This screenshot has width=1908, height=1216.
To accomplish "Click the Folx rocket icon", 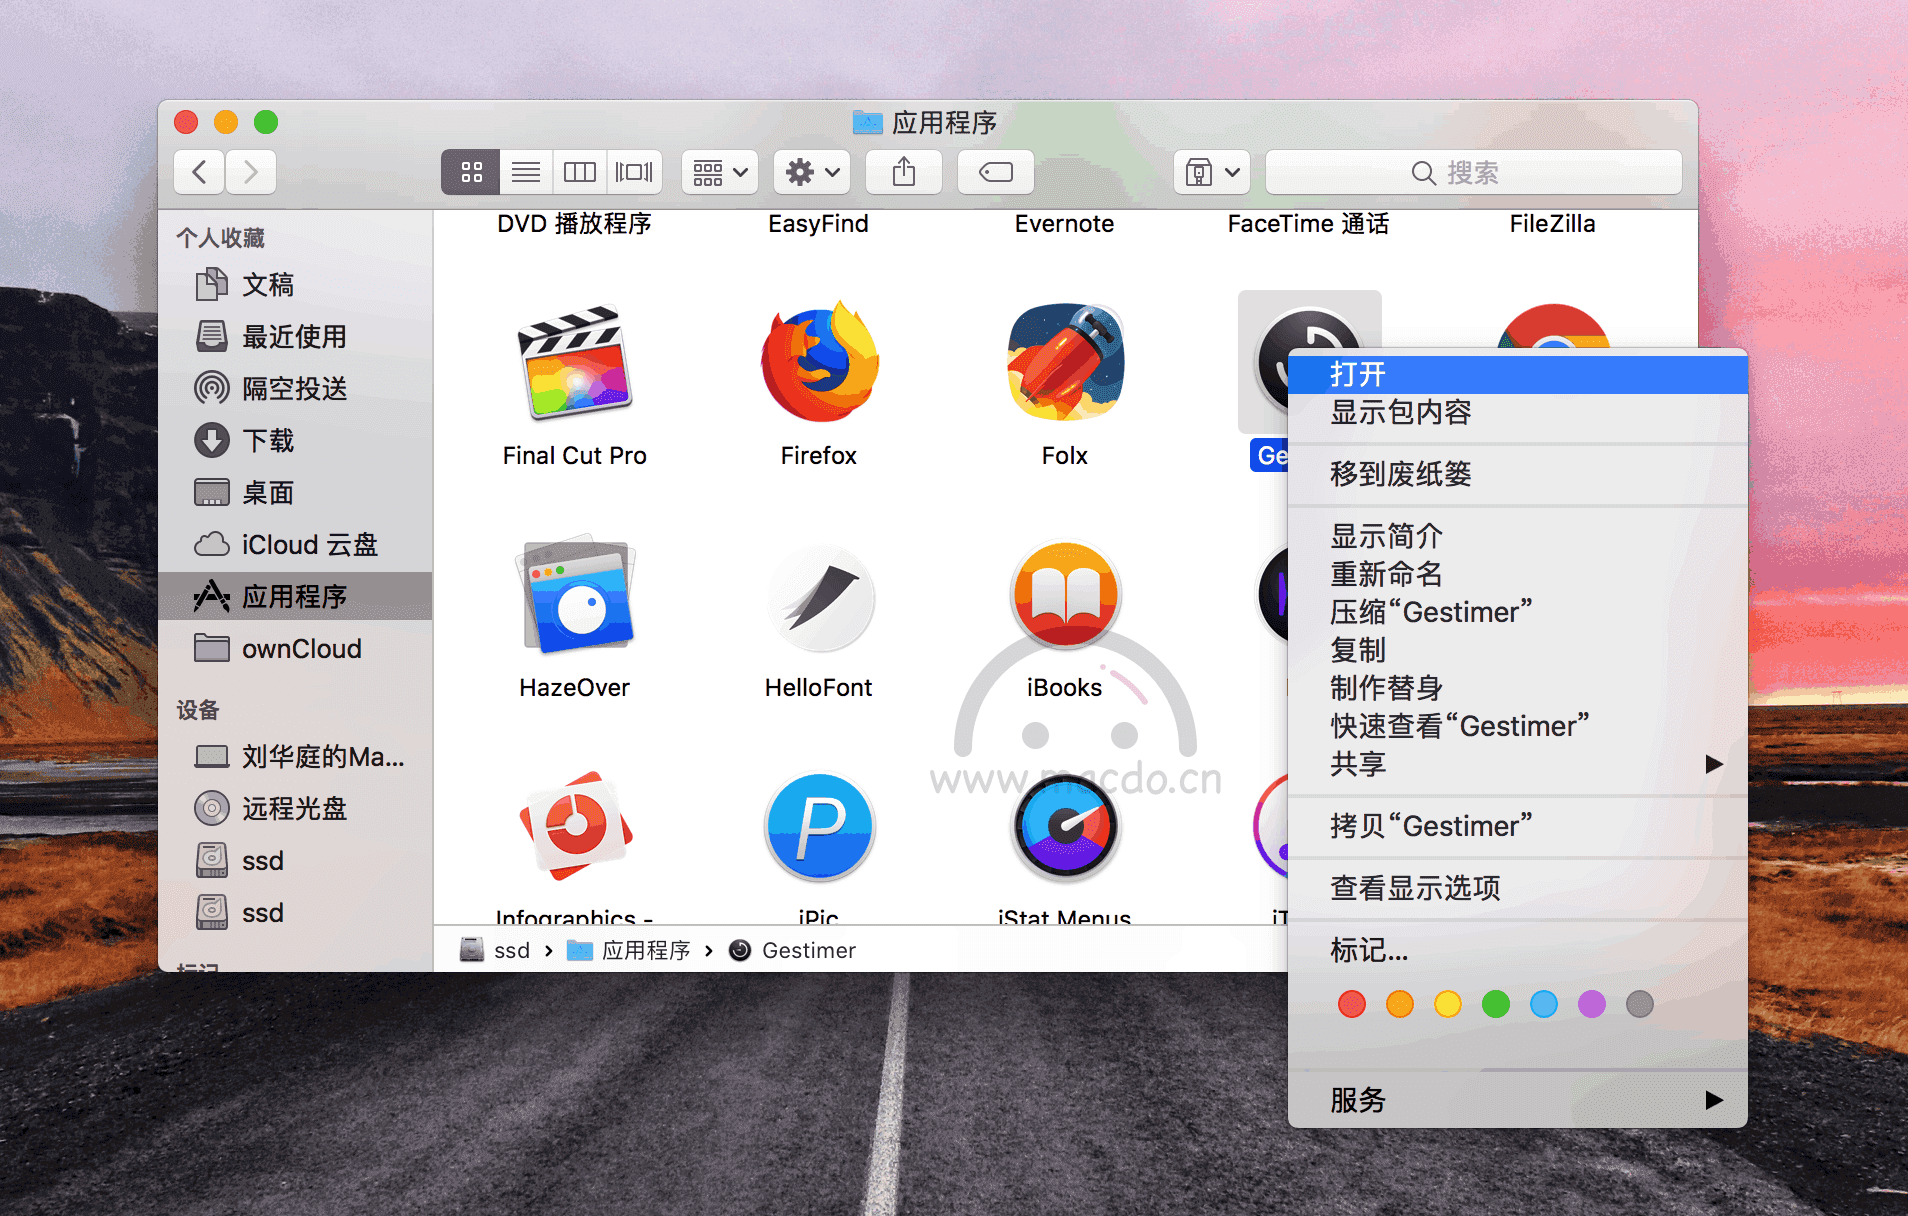I will (x=1065, y=362).
